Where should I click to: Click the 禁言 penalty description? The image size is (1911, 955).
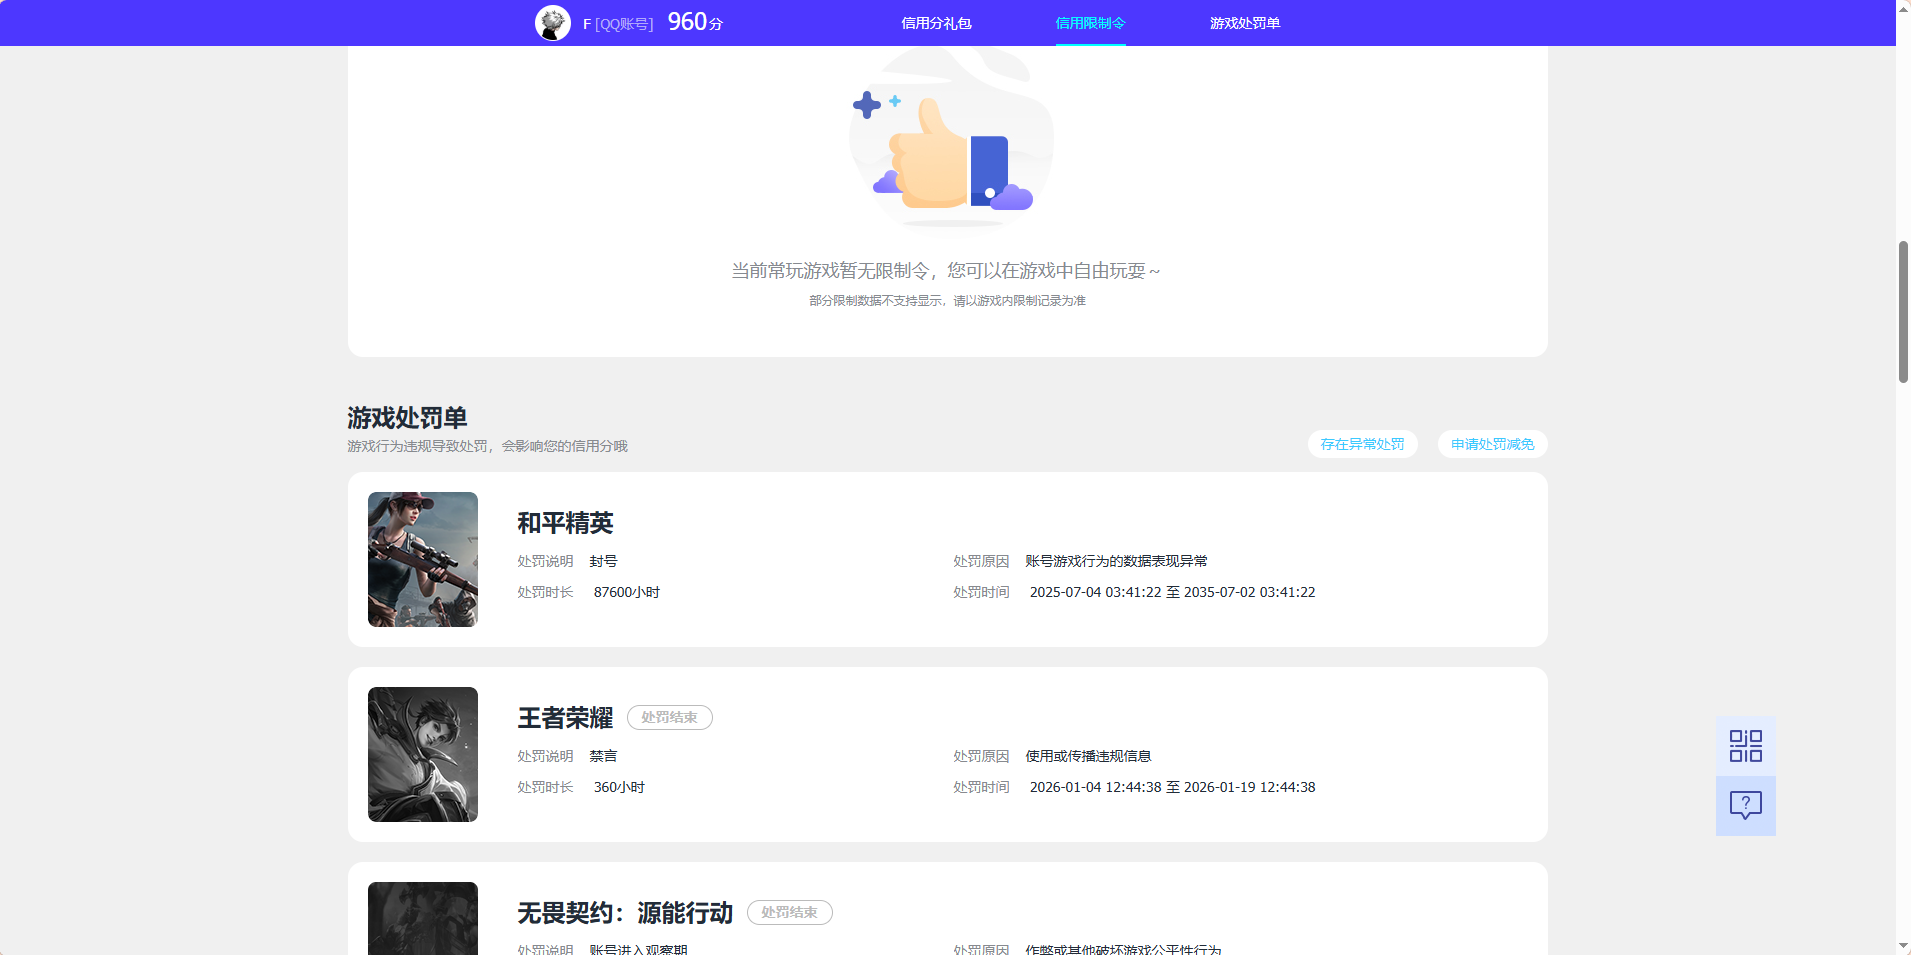[603, 756]
